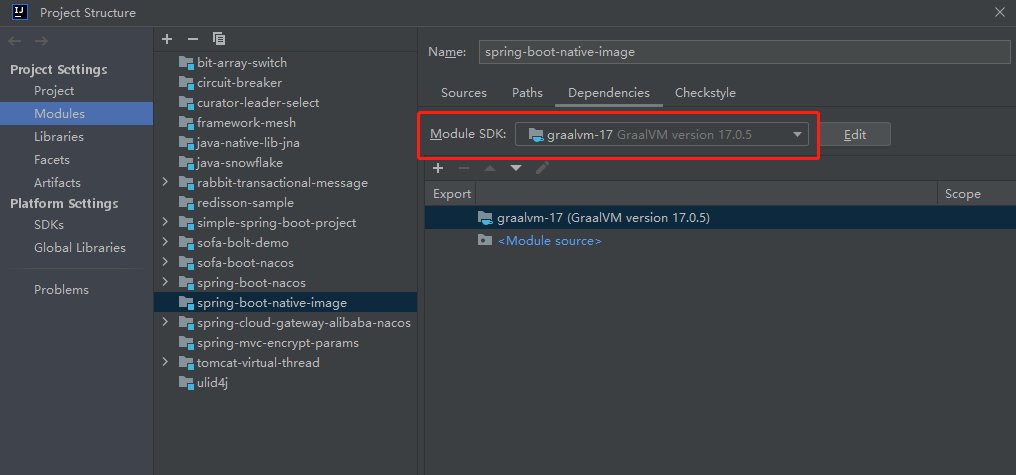Click the bit-array-switch module folder icon
This screenshot has height=475, width=1016.
186,63
